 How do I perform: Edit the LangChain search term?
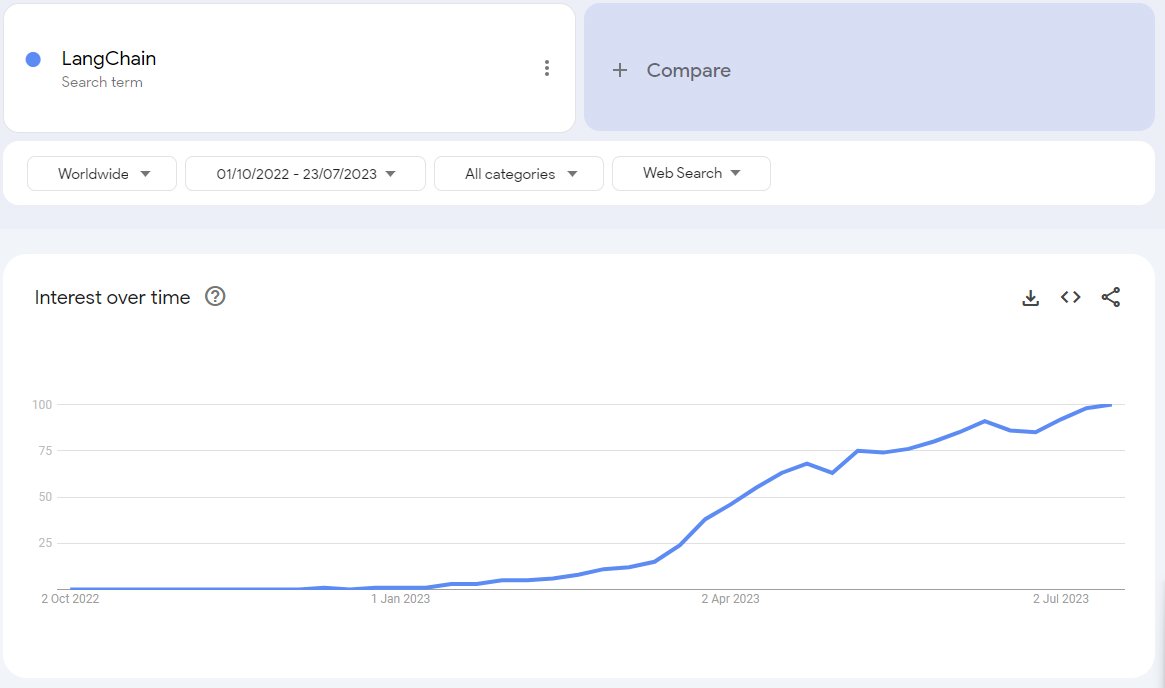108,58
